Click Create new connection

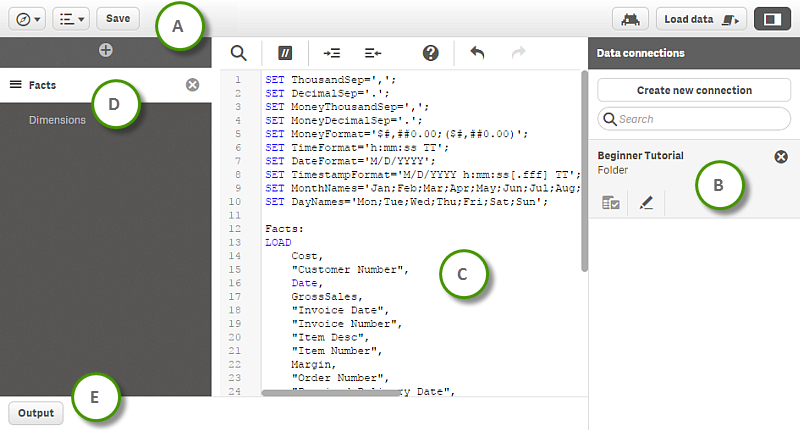(x=694, y=90)
